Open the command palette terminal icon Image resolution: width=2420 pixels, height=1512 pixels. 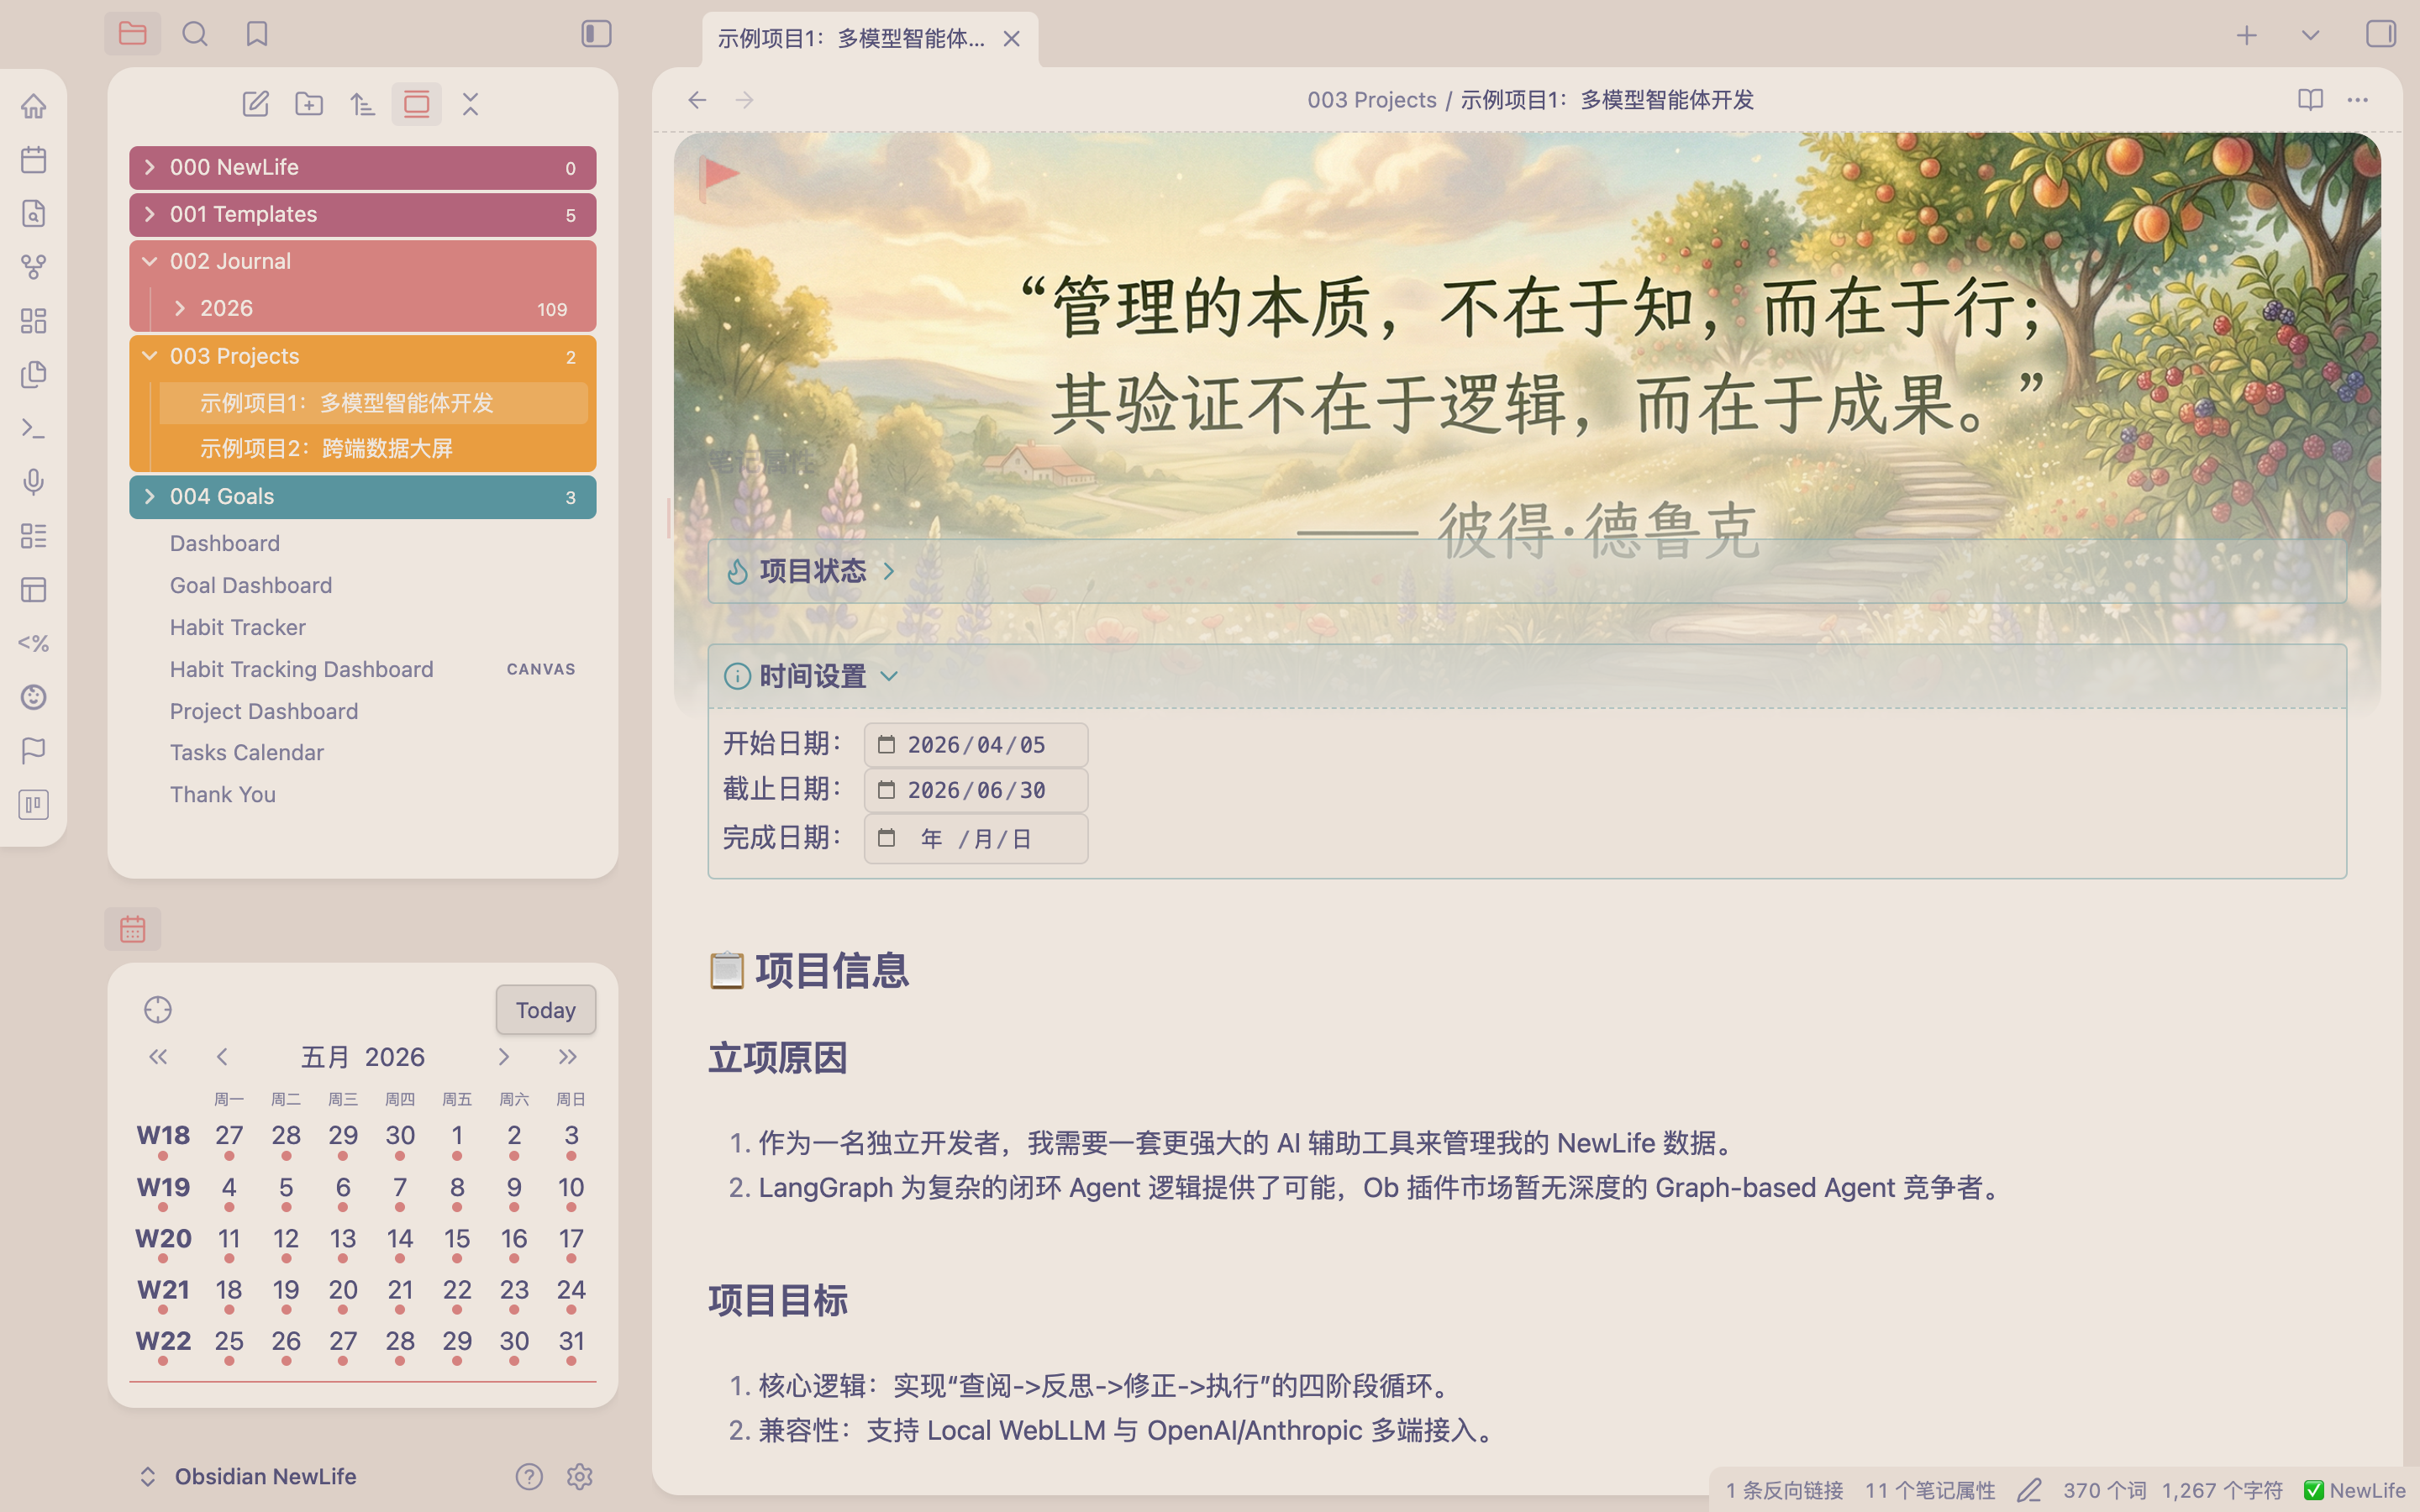33,428
